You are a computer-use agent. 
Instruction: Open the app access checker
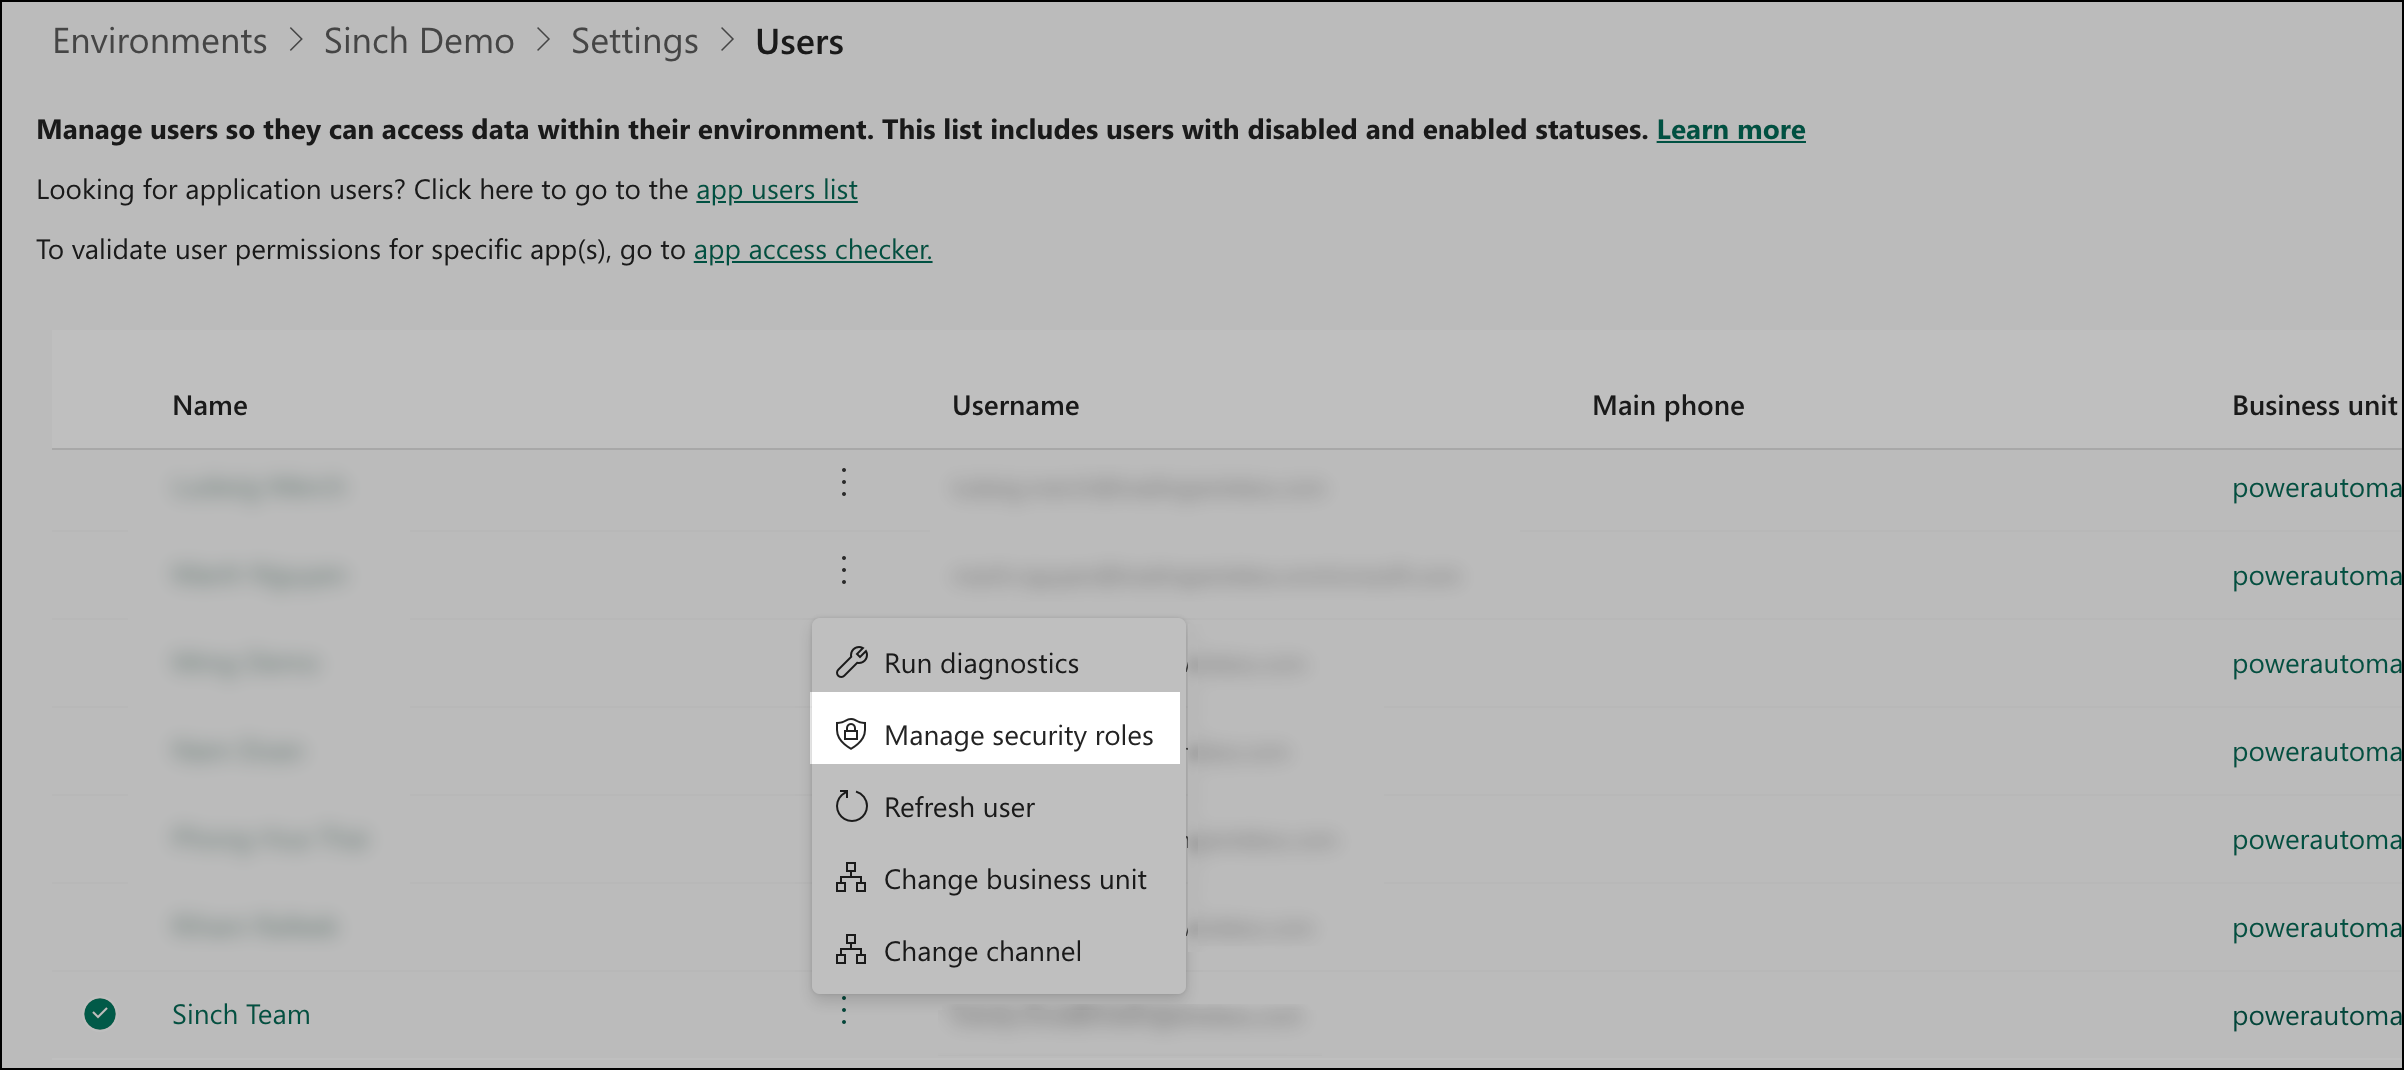[x=812, y=250]
